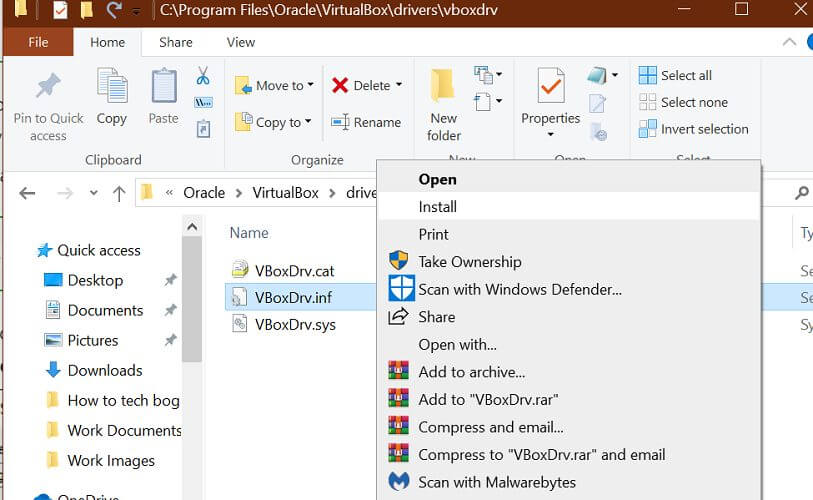
Task: Expand the Delete dropdown arrow
Action: 399,85
